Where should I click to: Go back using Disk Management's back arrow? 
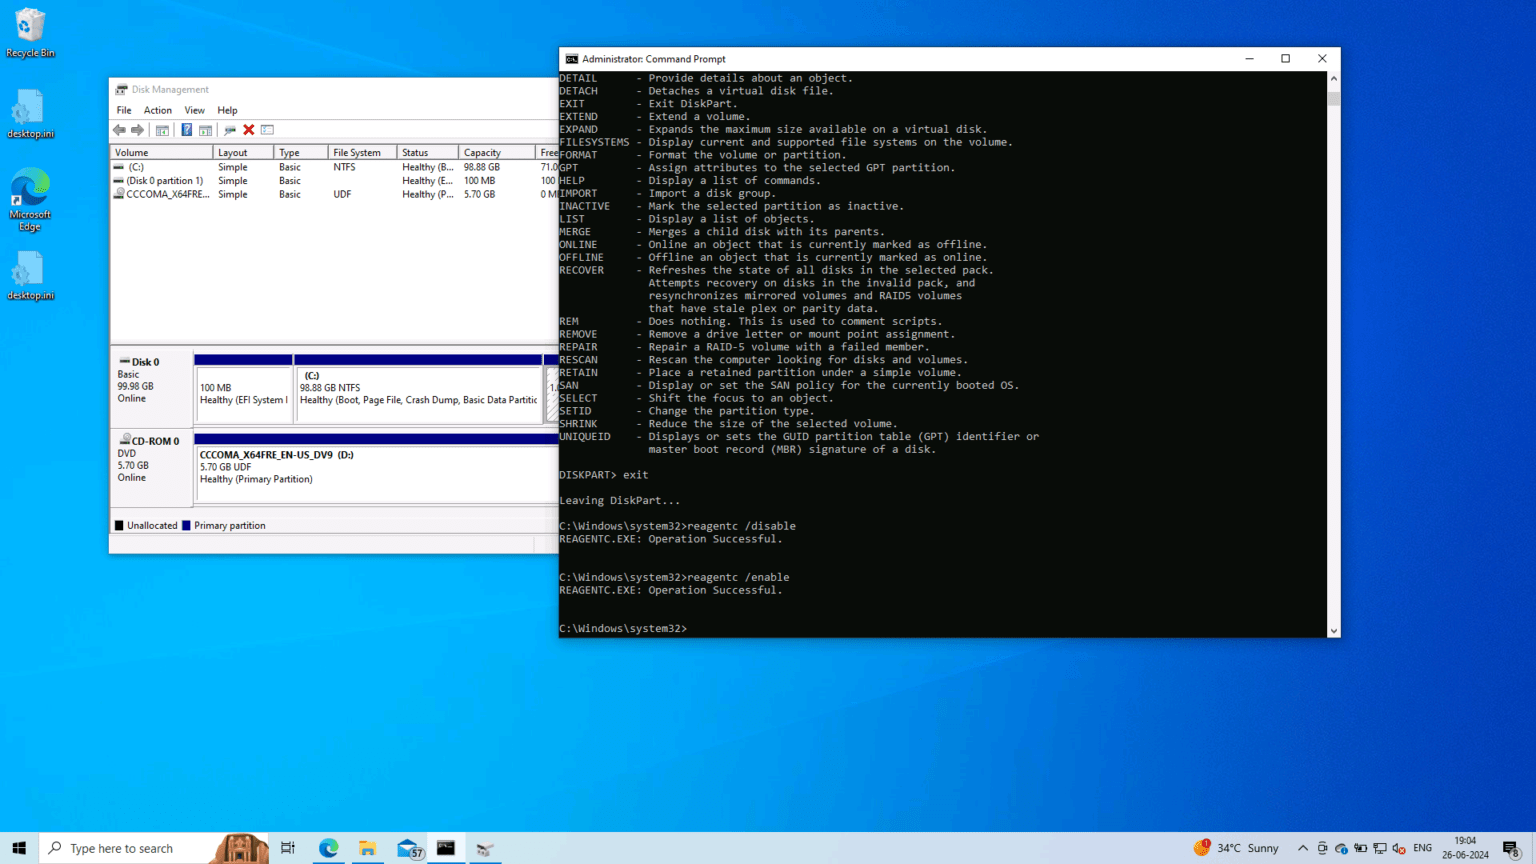click(x=120, y=130)
